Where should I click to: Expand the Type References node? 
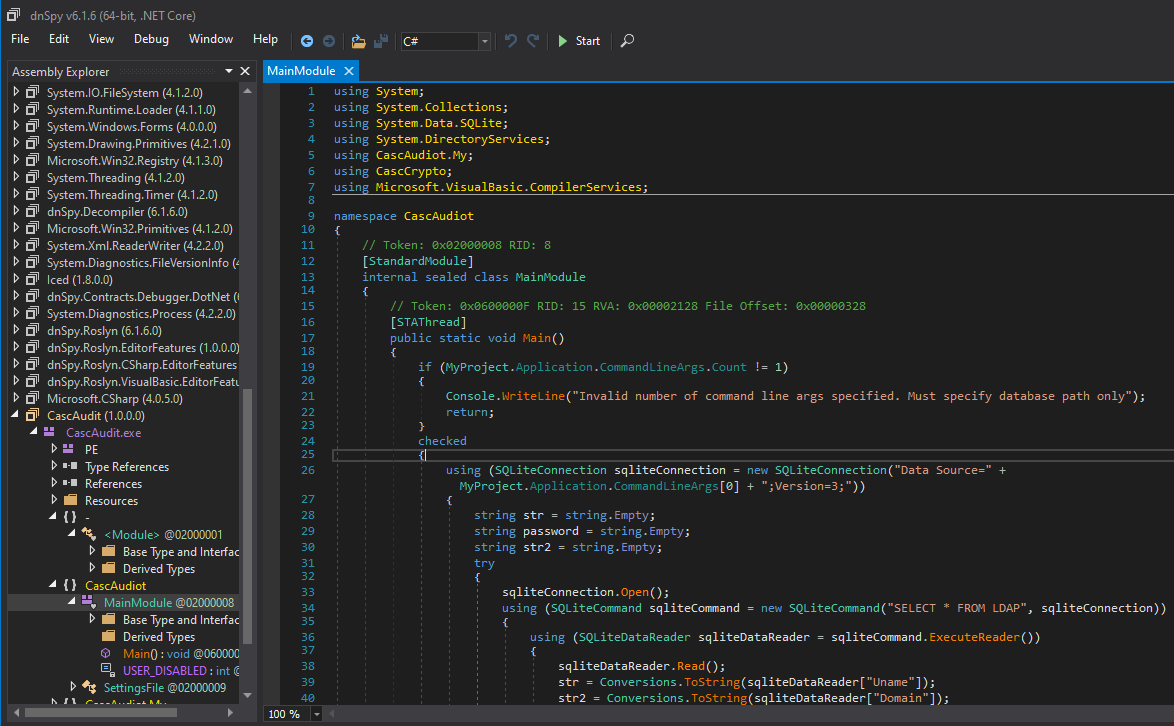click(55, 467)
